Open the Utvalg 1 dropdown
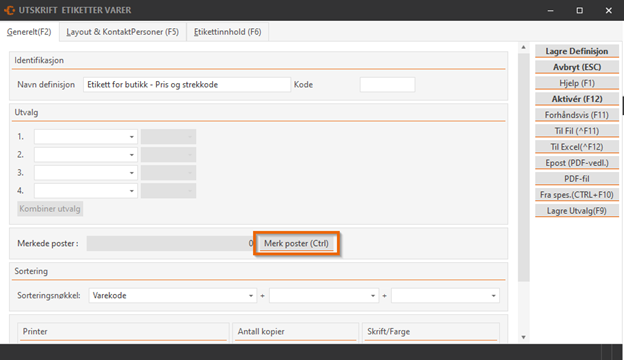Viewport: 624px width, 360px height. click(x=86, y=136)
